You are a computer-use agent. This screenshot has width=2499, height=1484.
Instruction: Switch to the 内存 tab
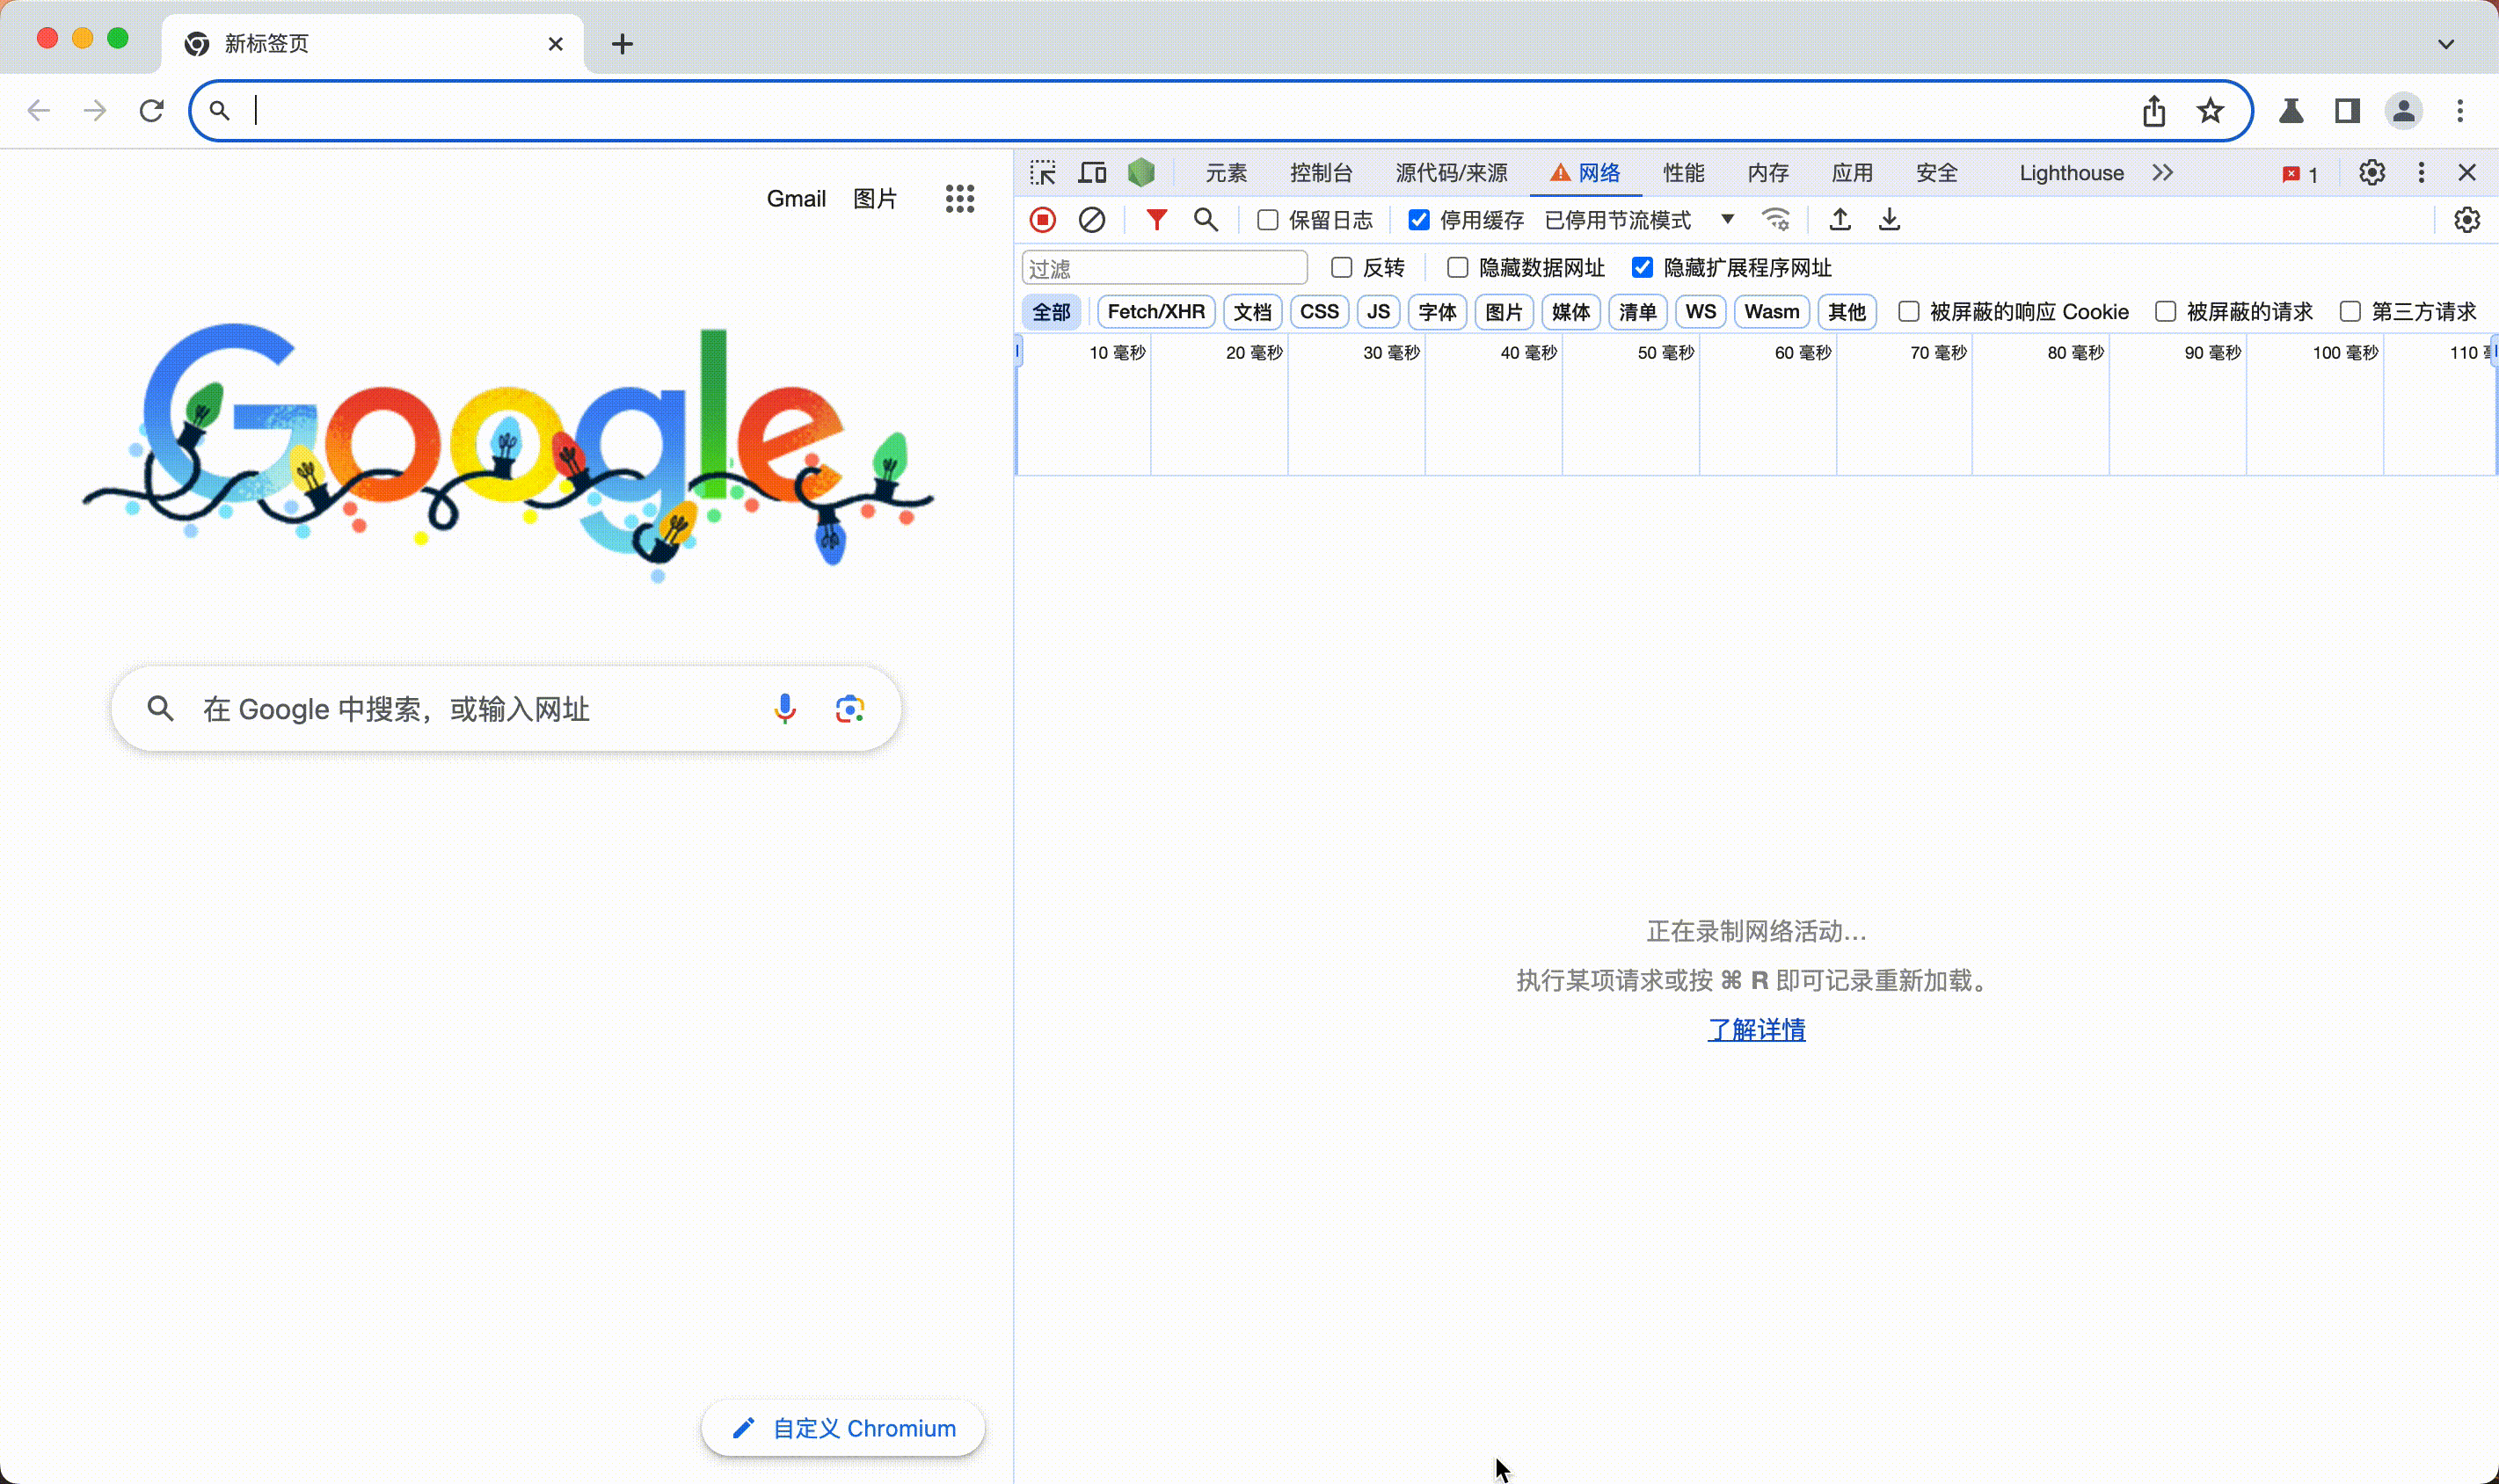click(1768, 173)
